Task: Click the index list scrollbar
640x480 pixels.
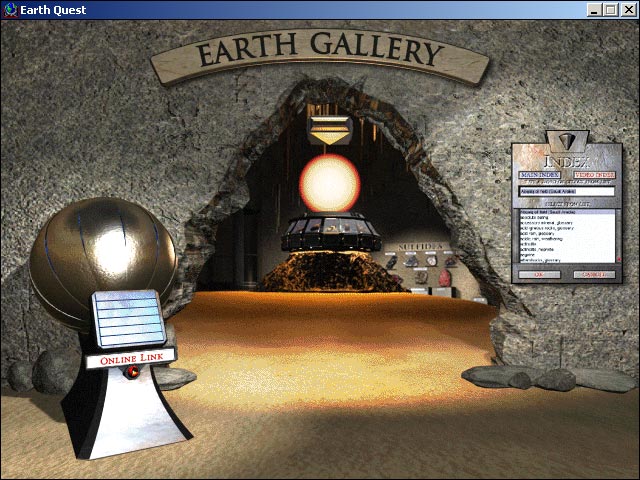Action: pyautogui.click(x=618, y=236)
